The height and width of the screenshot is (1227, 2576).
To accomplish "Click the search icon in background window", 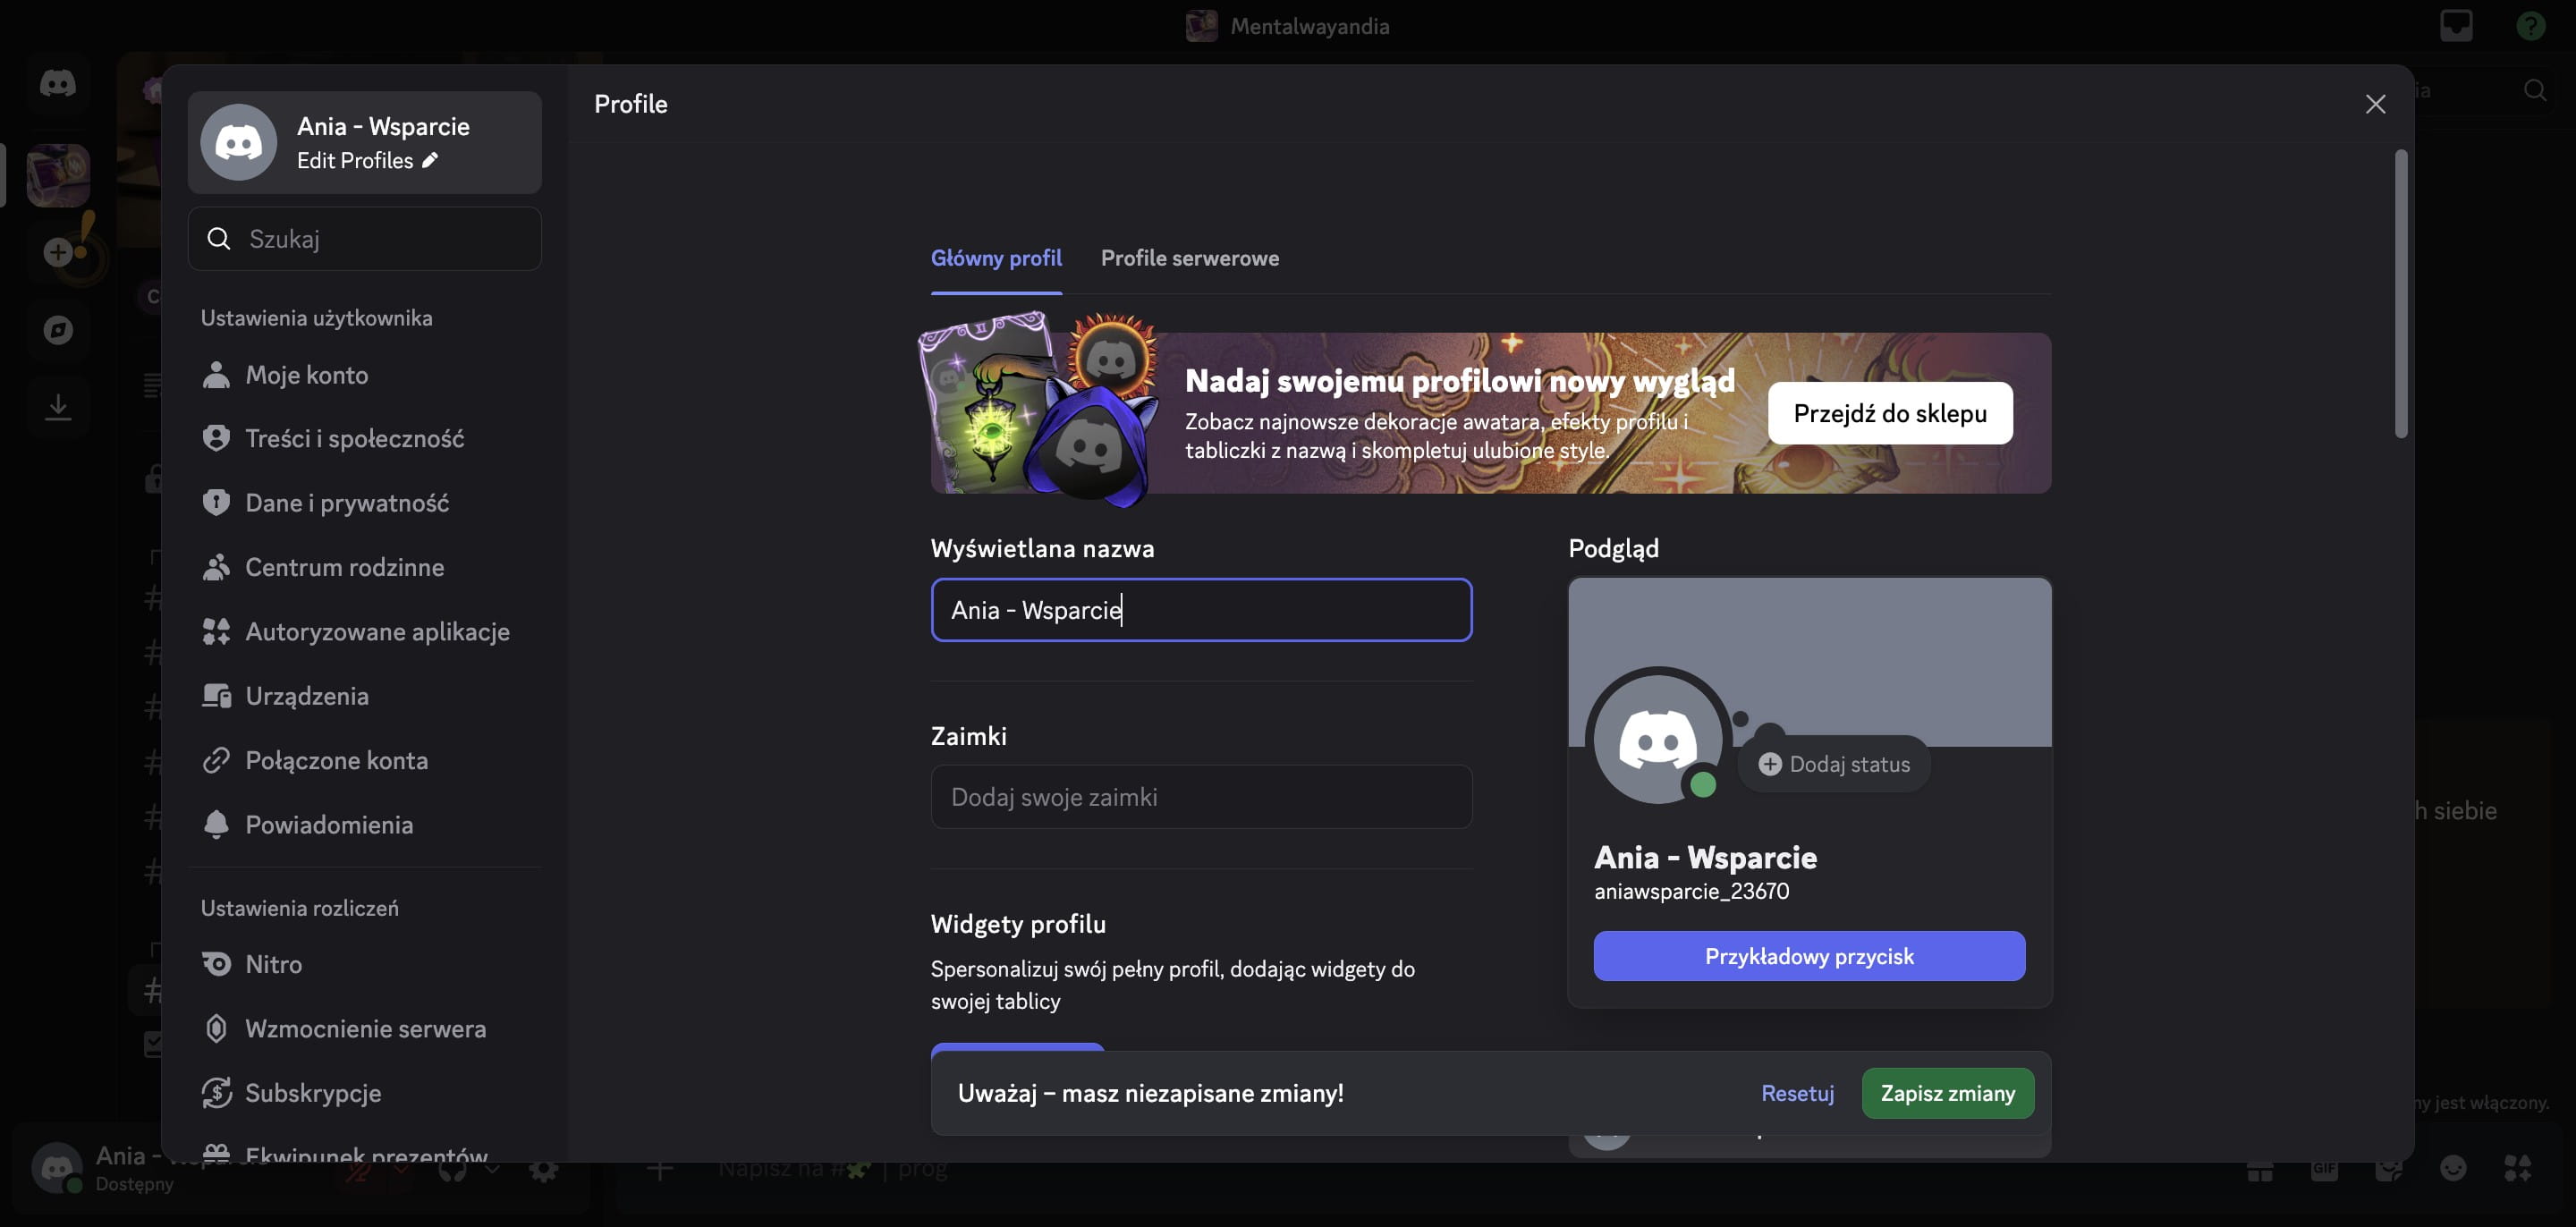I will point(2534,91).
